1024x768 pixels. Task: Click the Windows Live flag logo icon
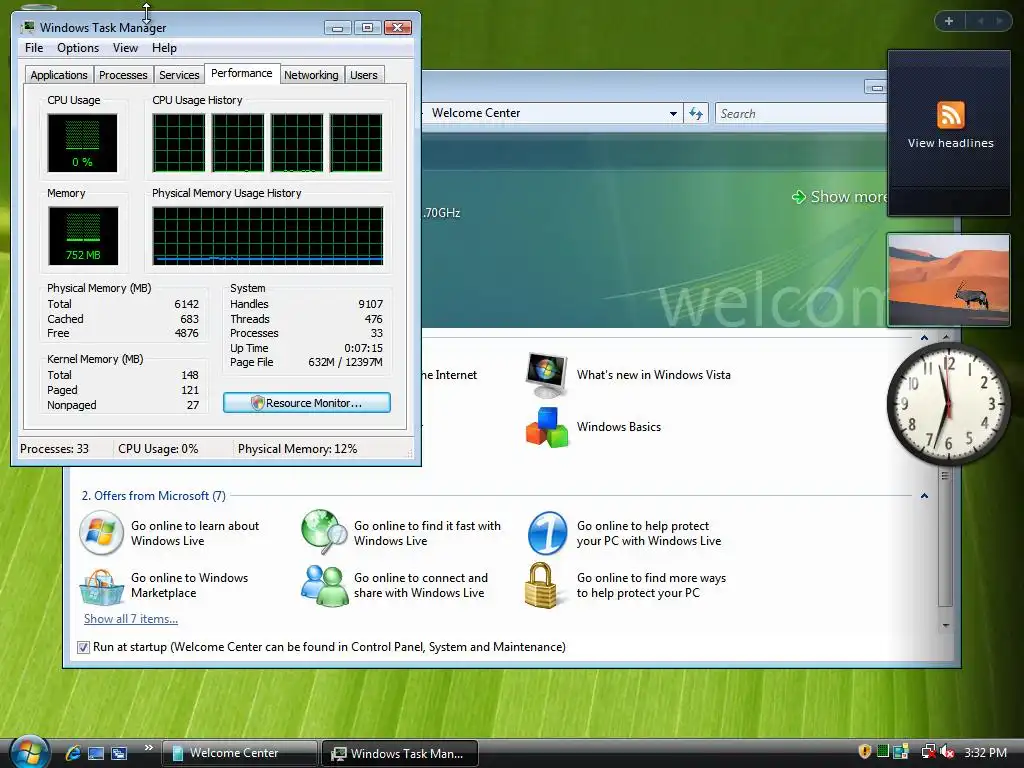pos(101,533)
